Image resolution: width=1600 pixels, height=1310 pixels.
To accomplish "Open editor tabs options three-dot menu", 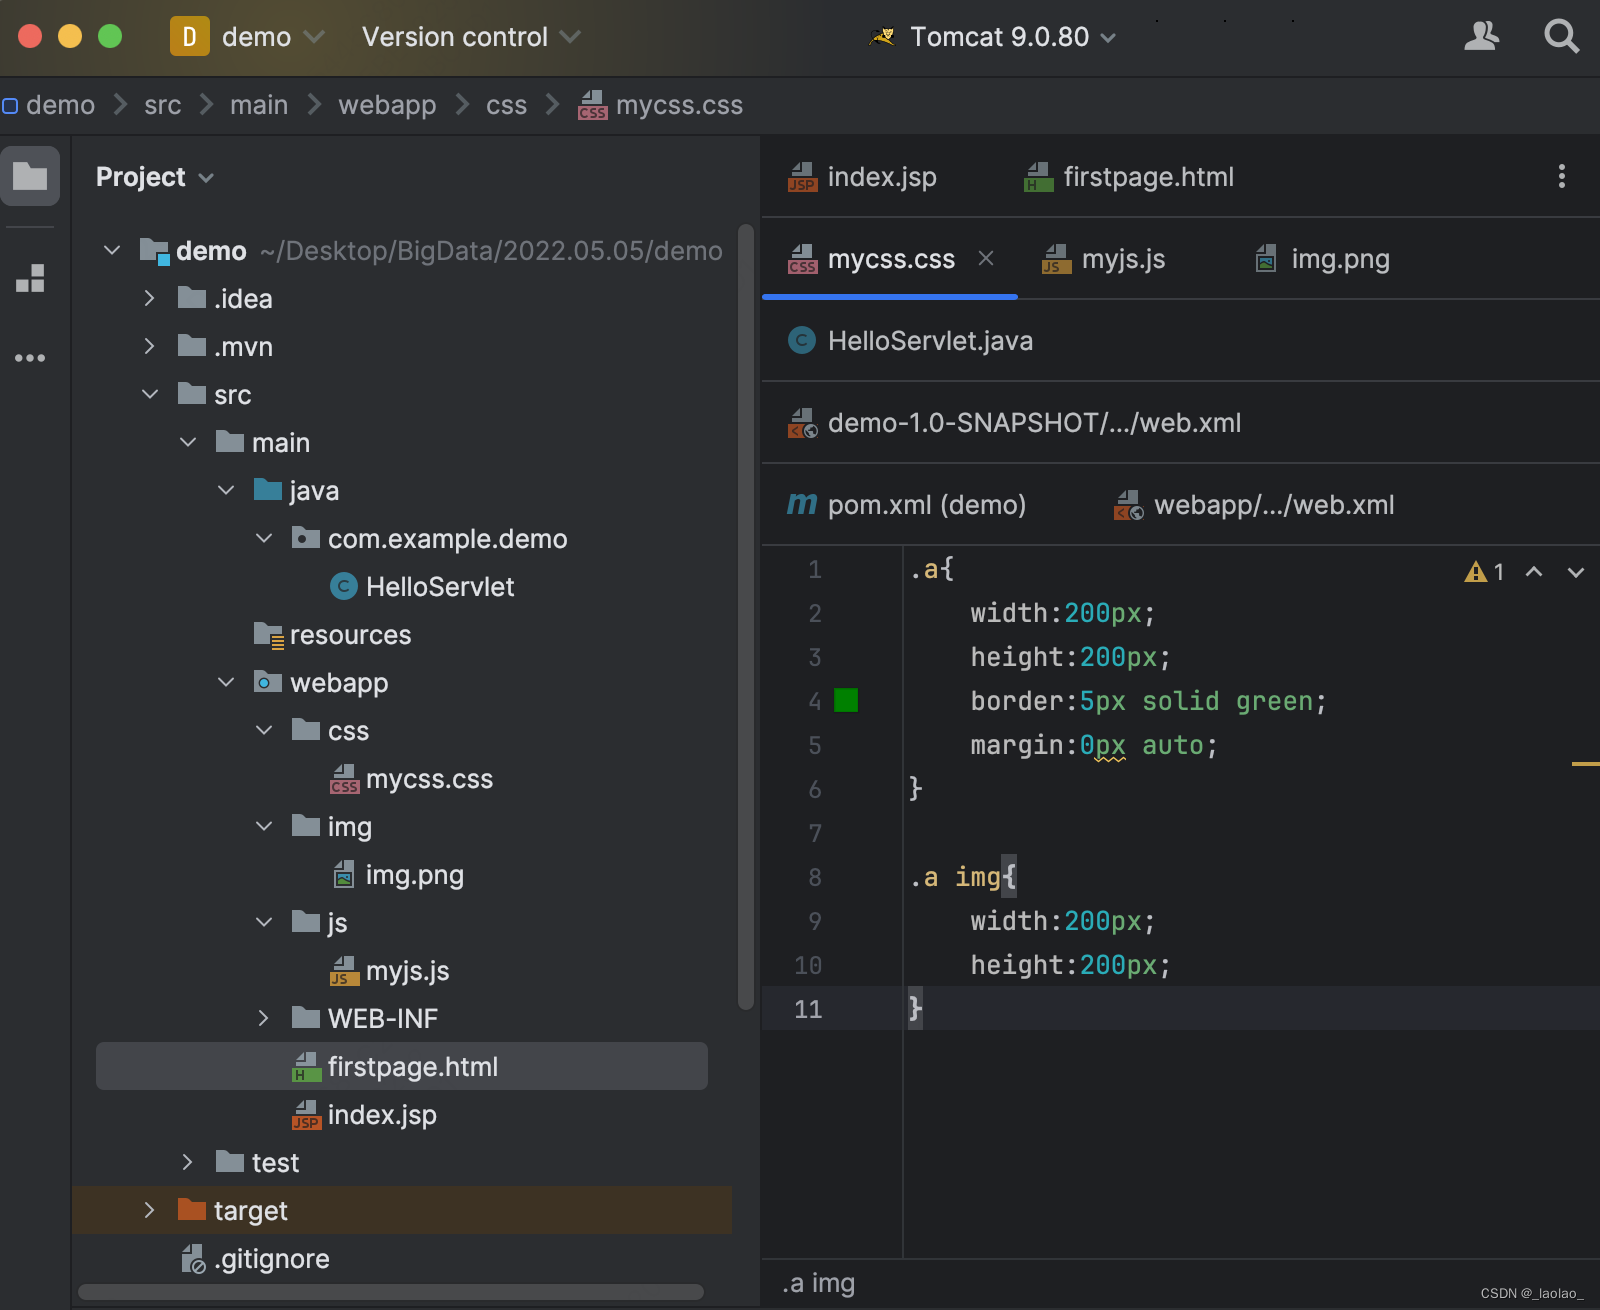I will [1561, 177].
